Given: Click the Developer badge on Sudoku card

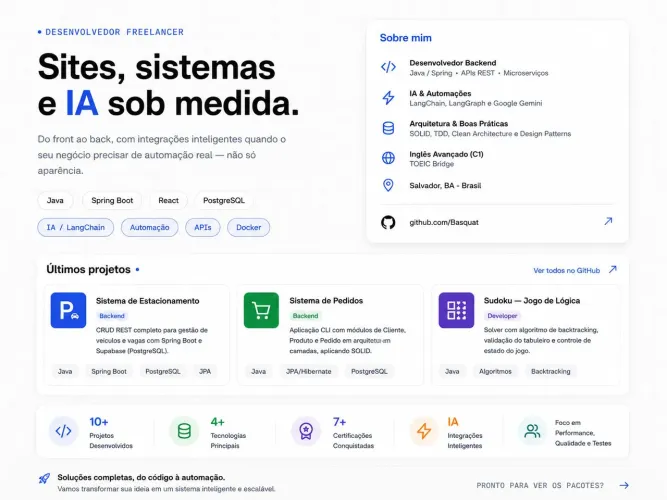Looking at the screenshot, I should pyautogui.click(x=502, y=316).
